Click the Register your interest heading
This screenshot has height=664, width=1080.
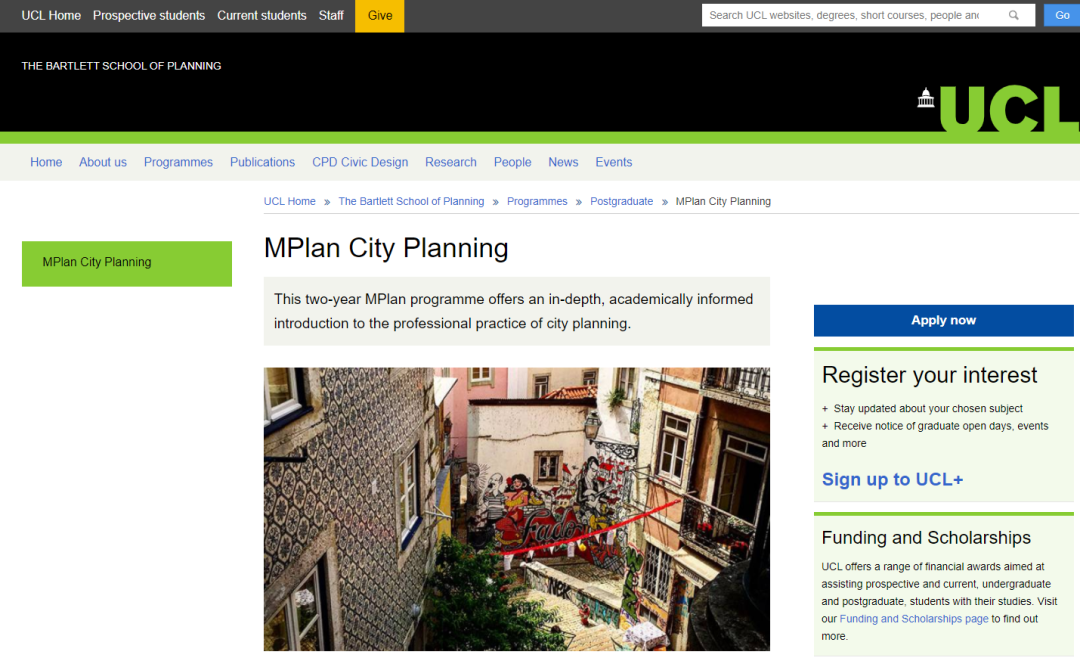point(929,375)
